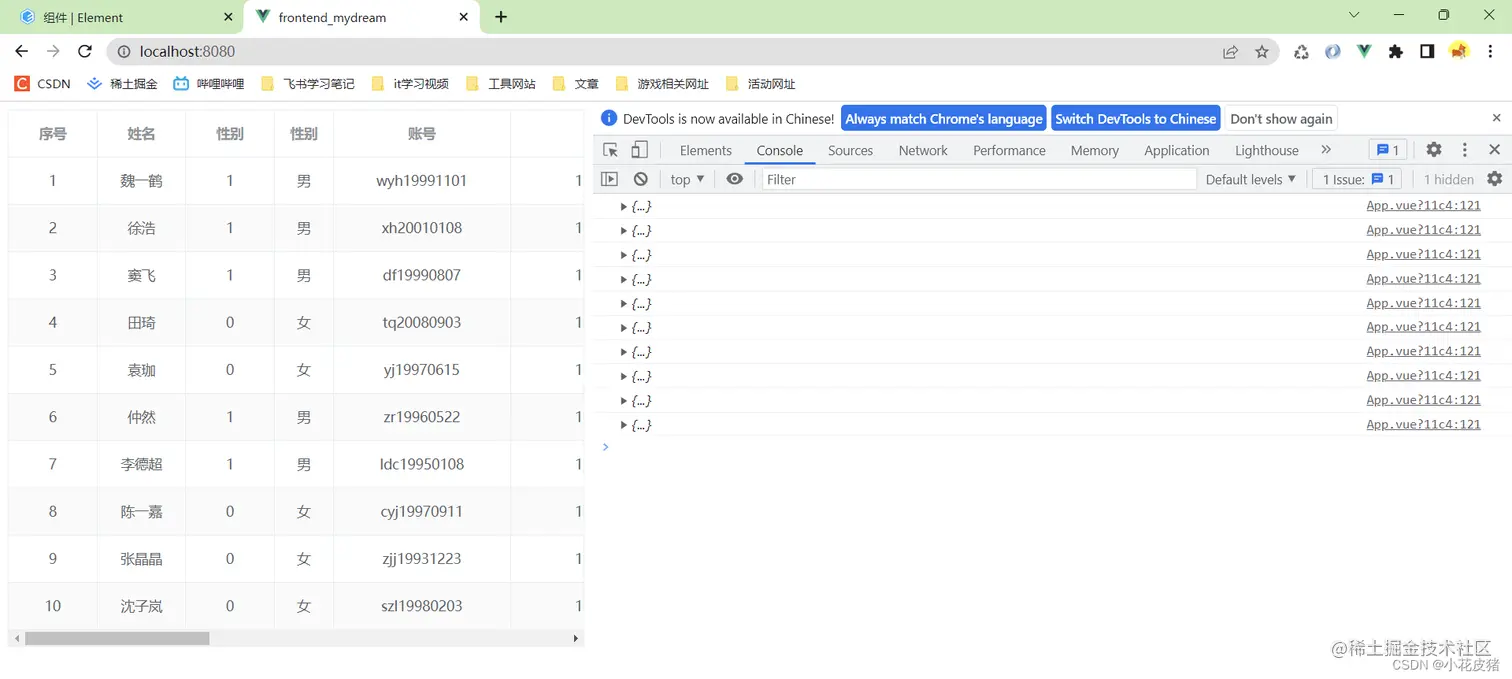The image size is (1512, 679).
Task: Clear the console with the ban icon
Action: pos(641,179)
